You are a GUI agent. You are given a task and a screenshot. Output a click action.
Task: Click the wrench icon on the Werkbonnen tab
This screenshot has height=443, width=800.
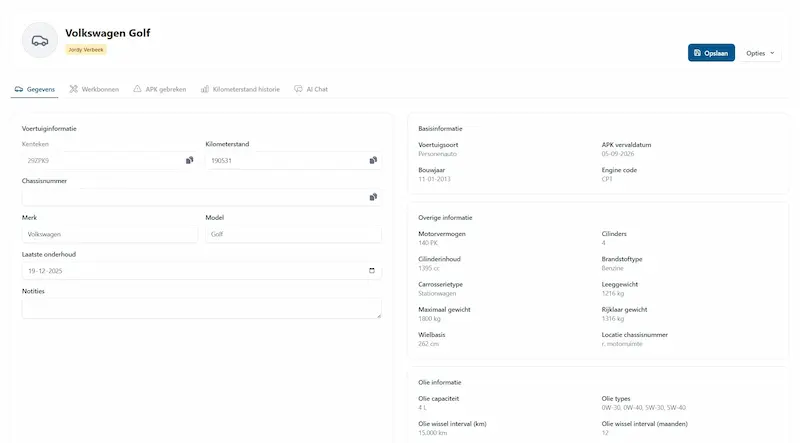[x=73, y=89]
